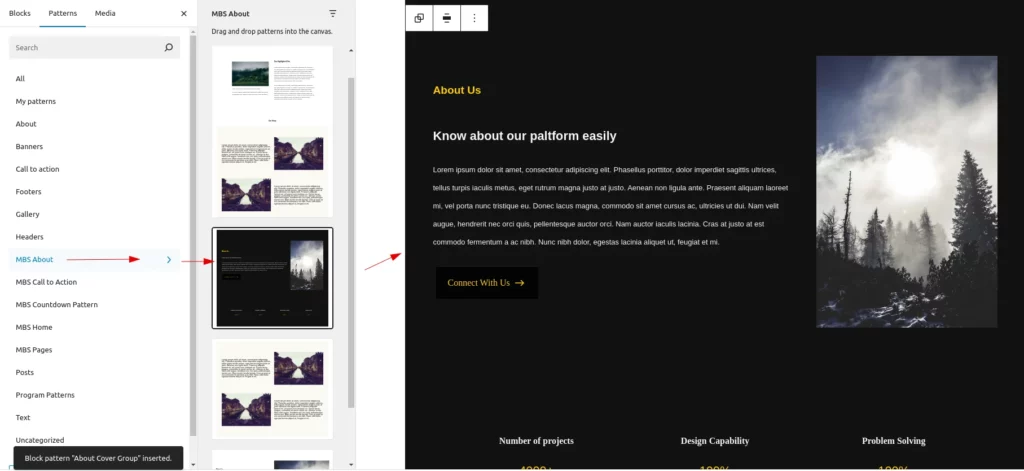Select MBS Countdown Pattern category
1024x471 pixels.
coord(57,305)
